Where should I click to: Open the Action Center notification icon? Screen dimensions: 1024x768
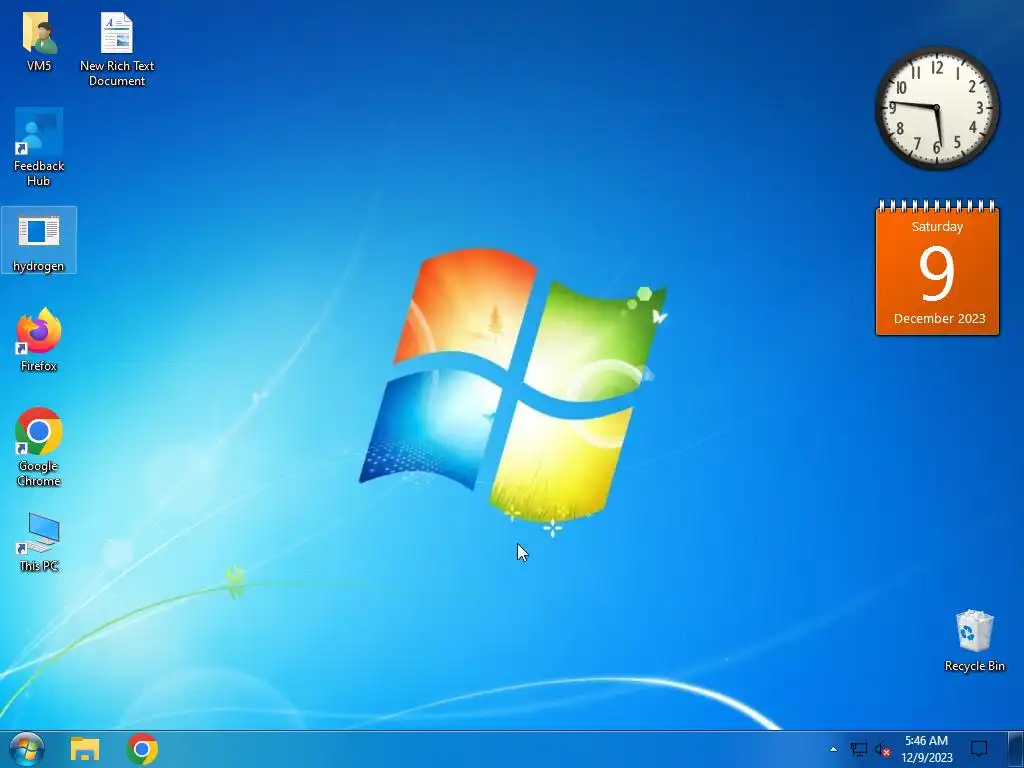pyautogui.click(x=979, y=749)
